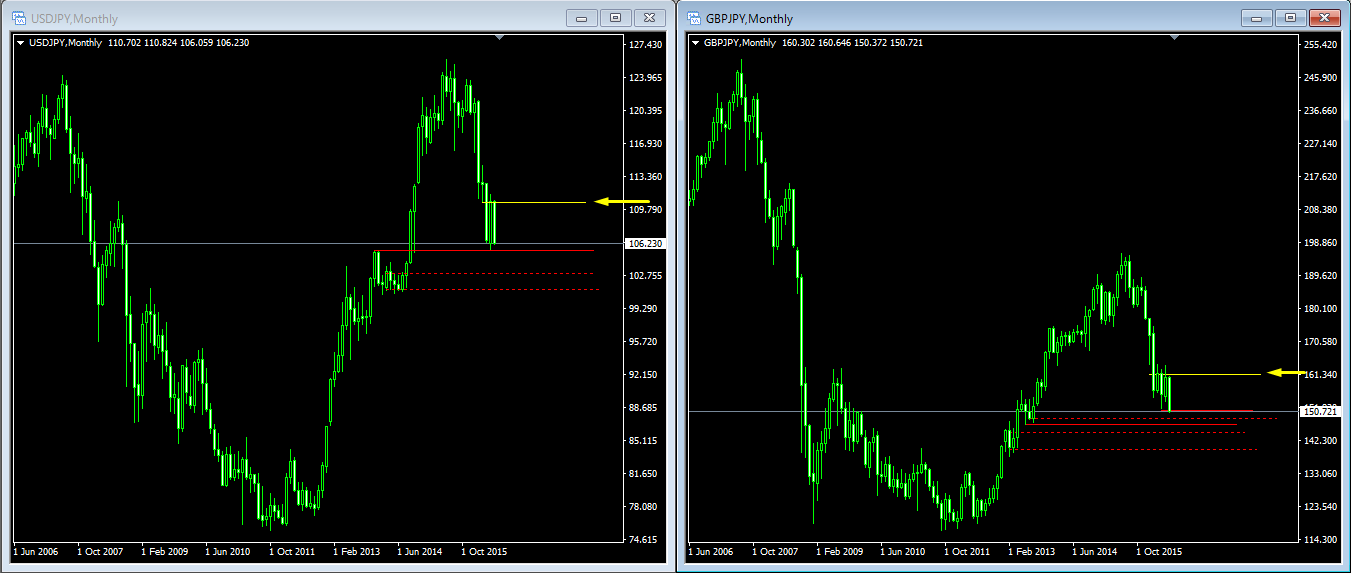This screenshot has width=1351, height=573.
Task: Select the upper gray dashed line on USDJPY chart
Action: [x=500, y=273]
